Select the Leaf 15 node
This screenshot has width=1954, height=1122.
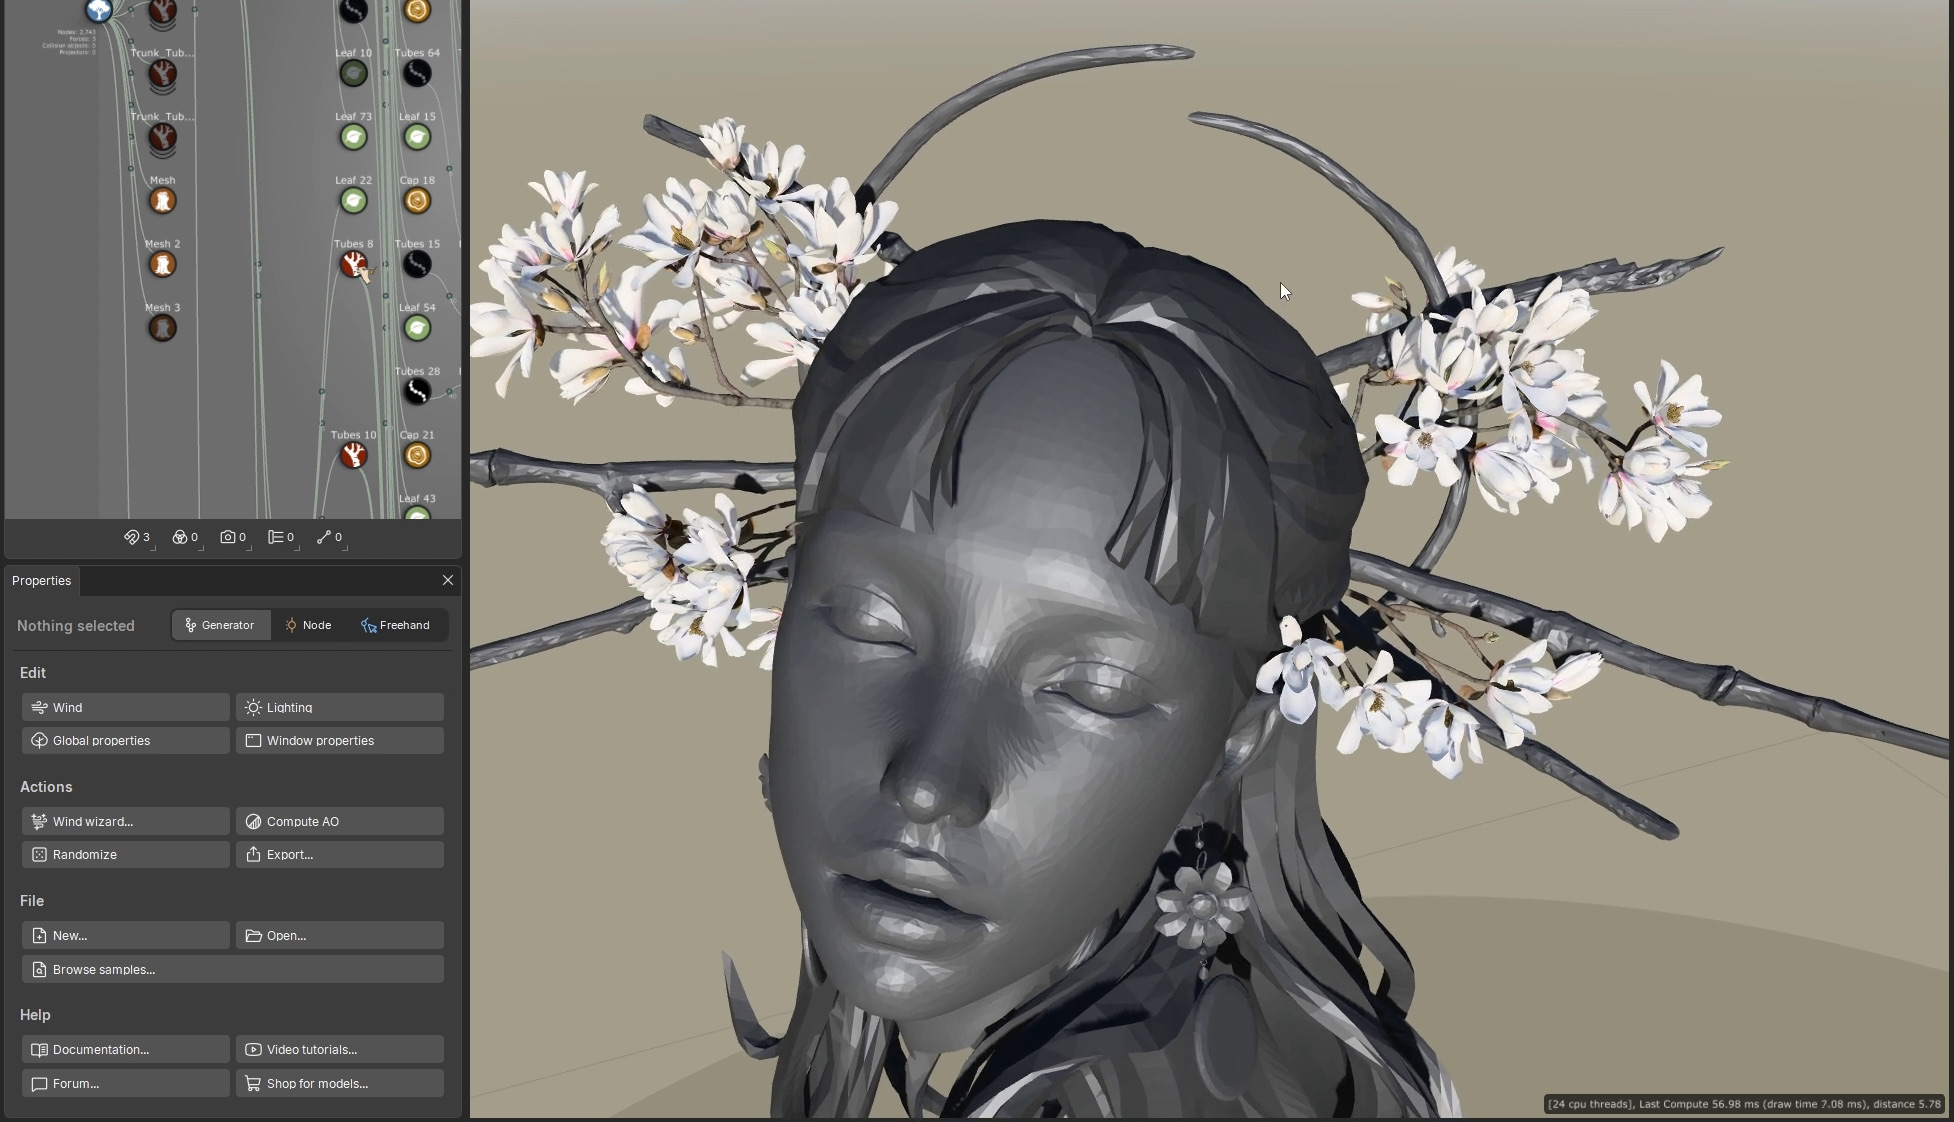click(417, 137)
